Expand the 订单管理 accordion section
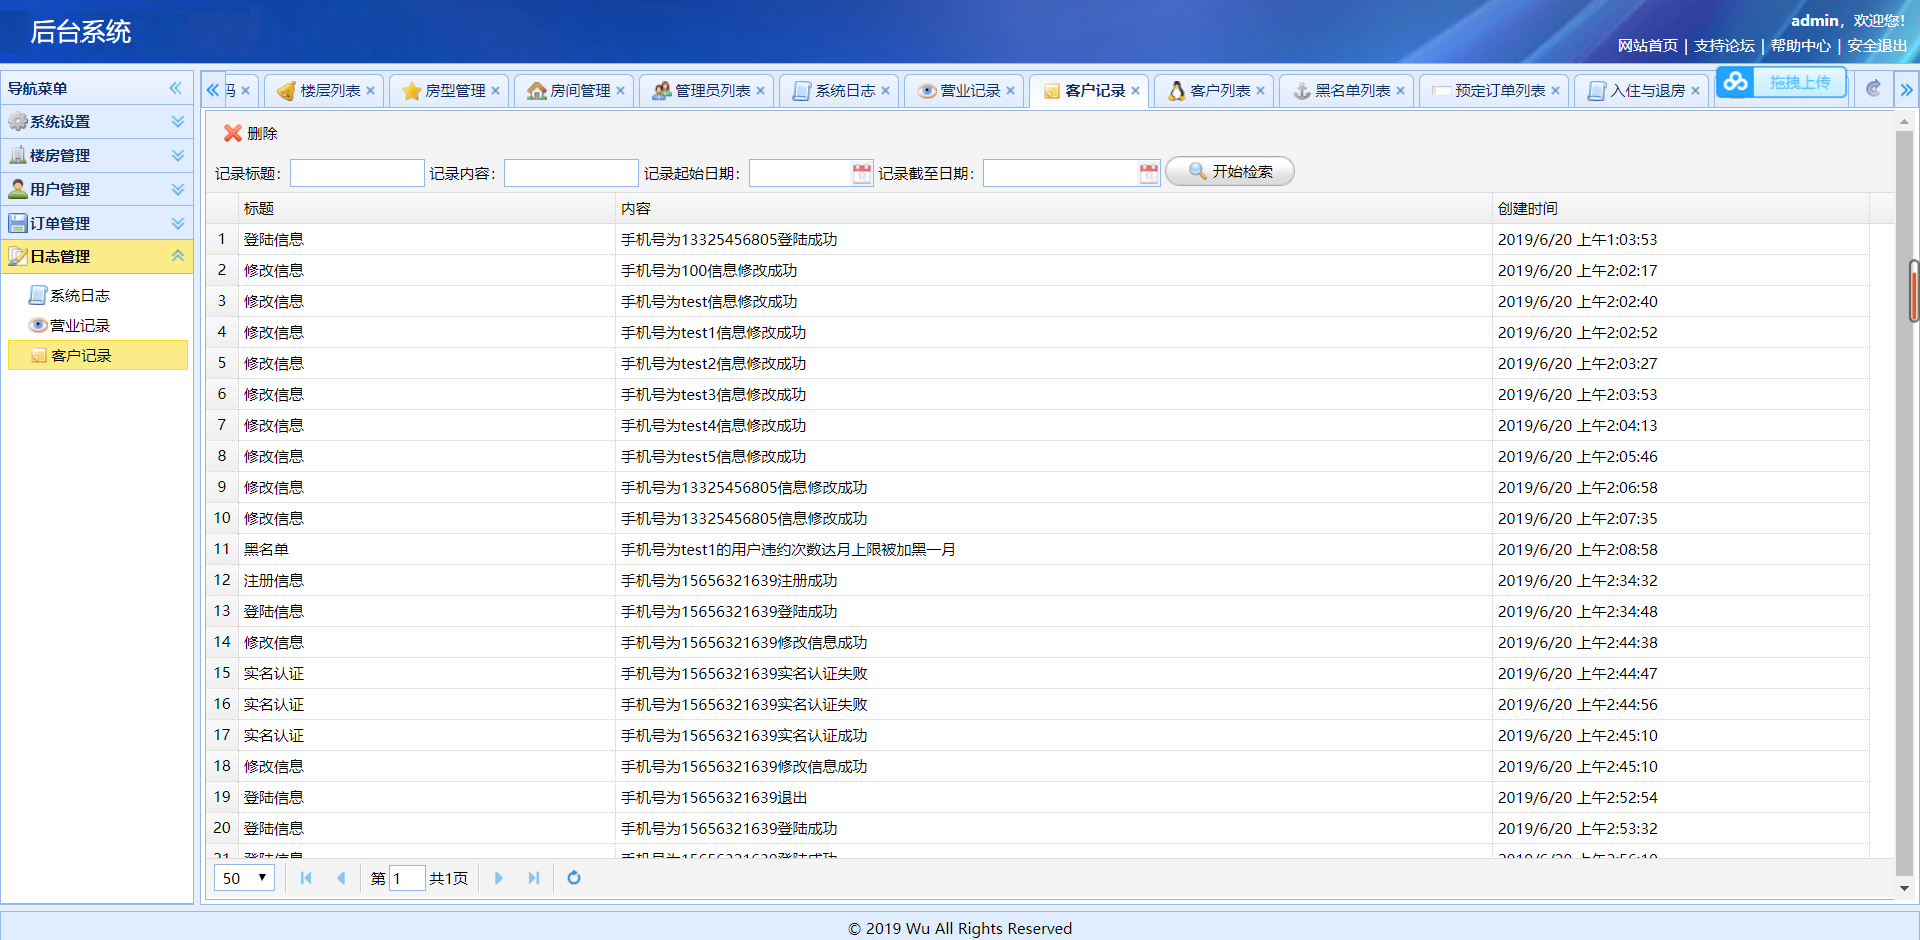Image resolution: width=1920 pixels, height=940 pixels. (x=97, y=223)
